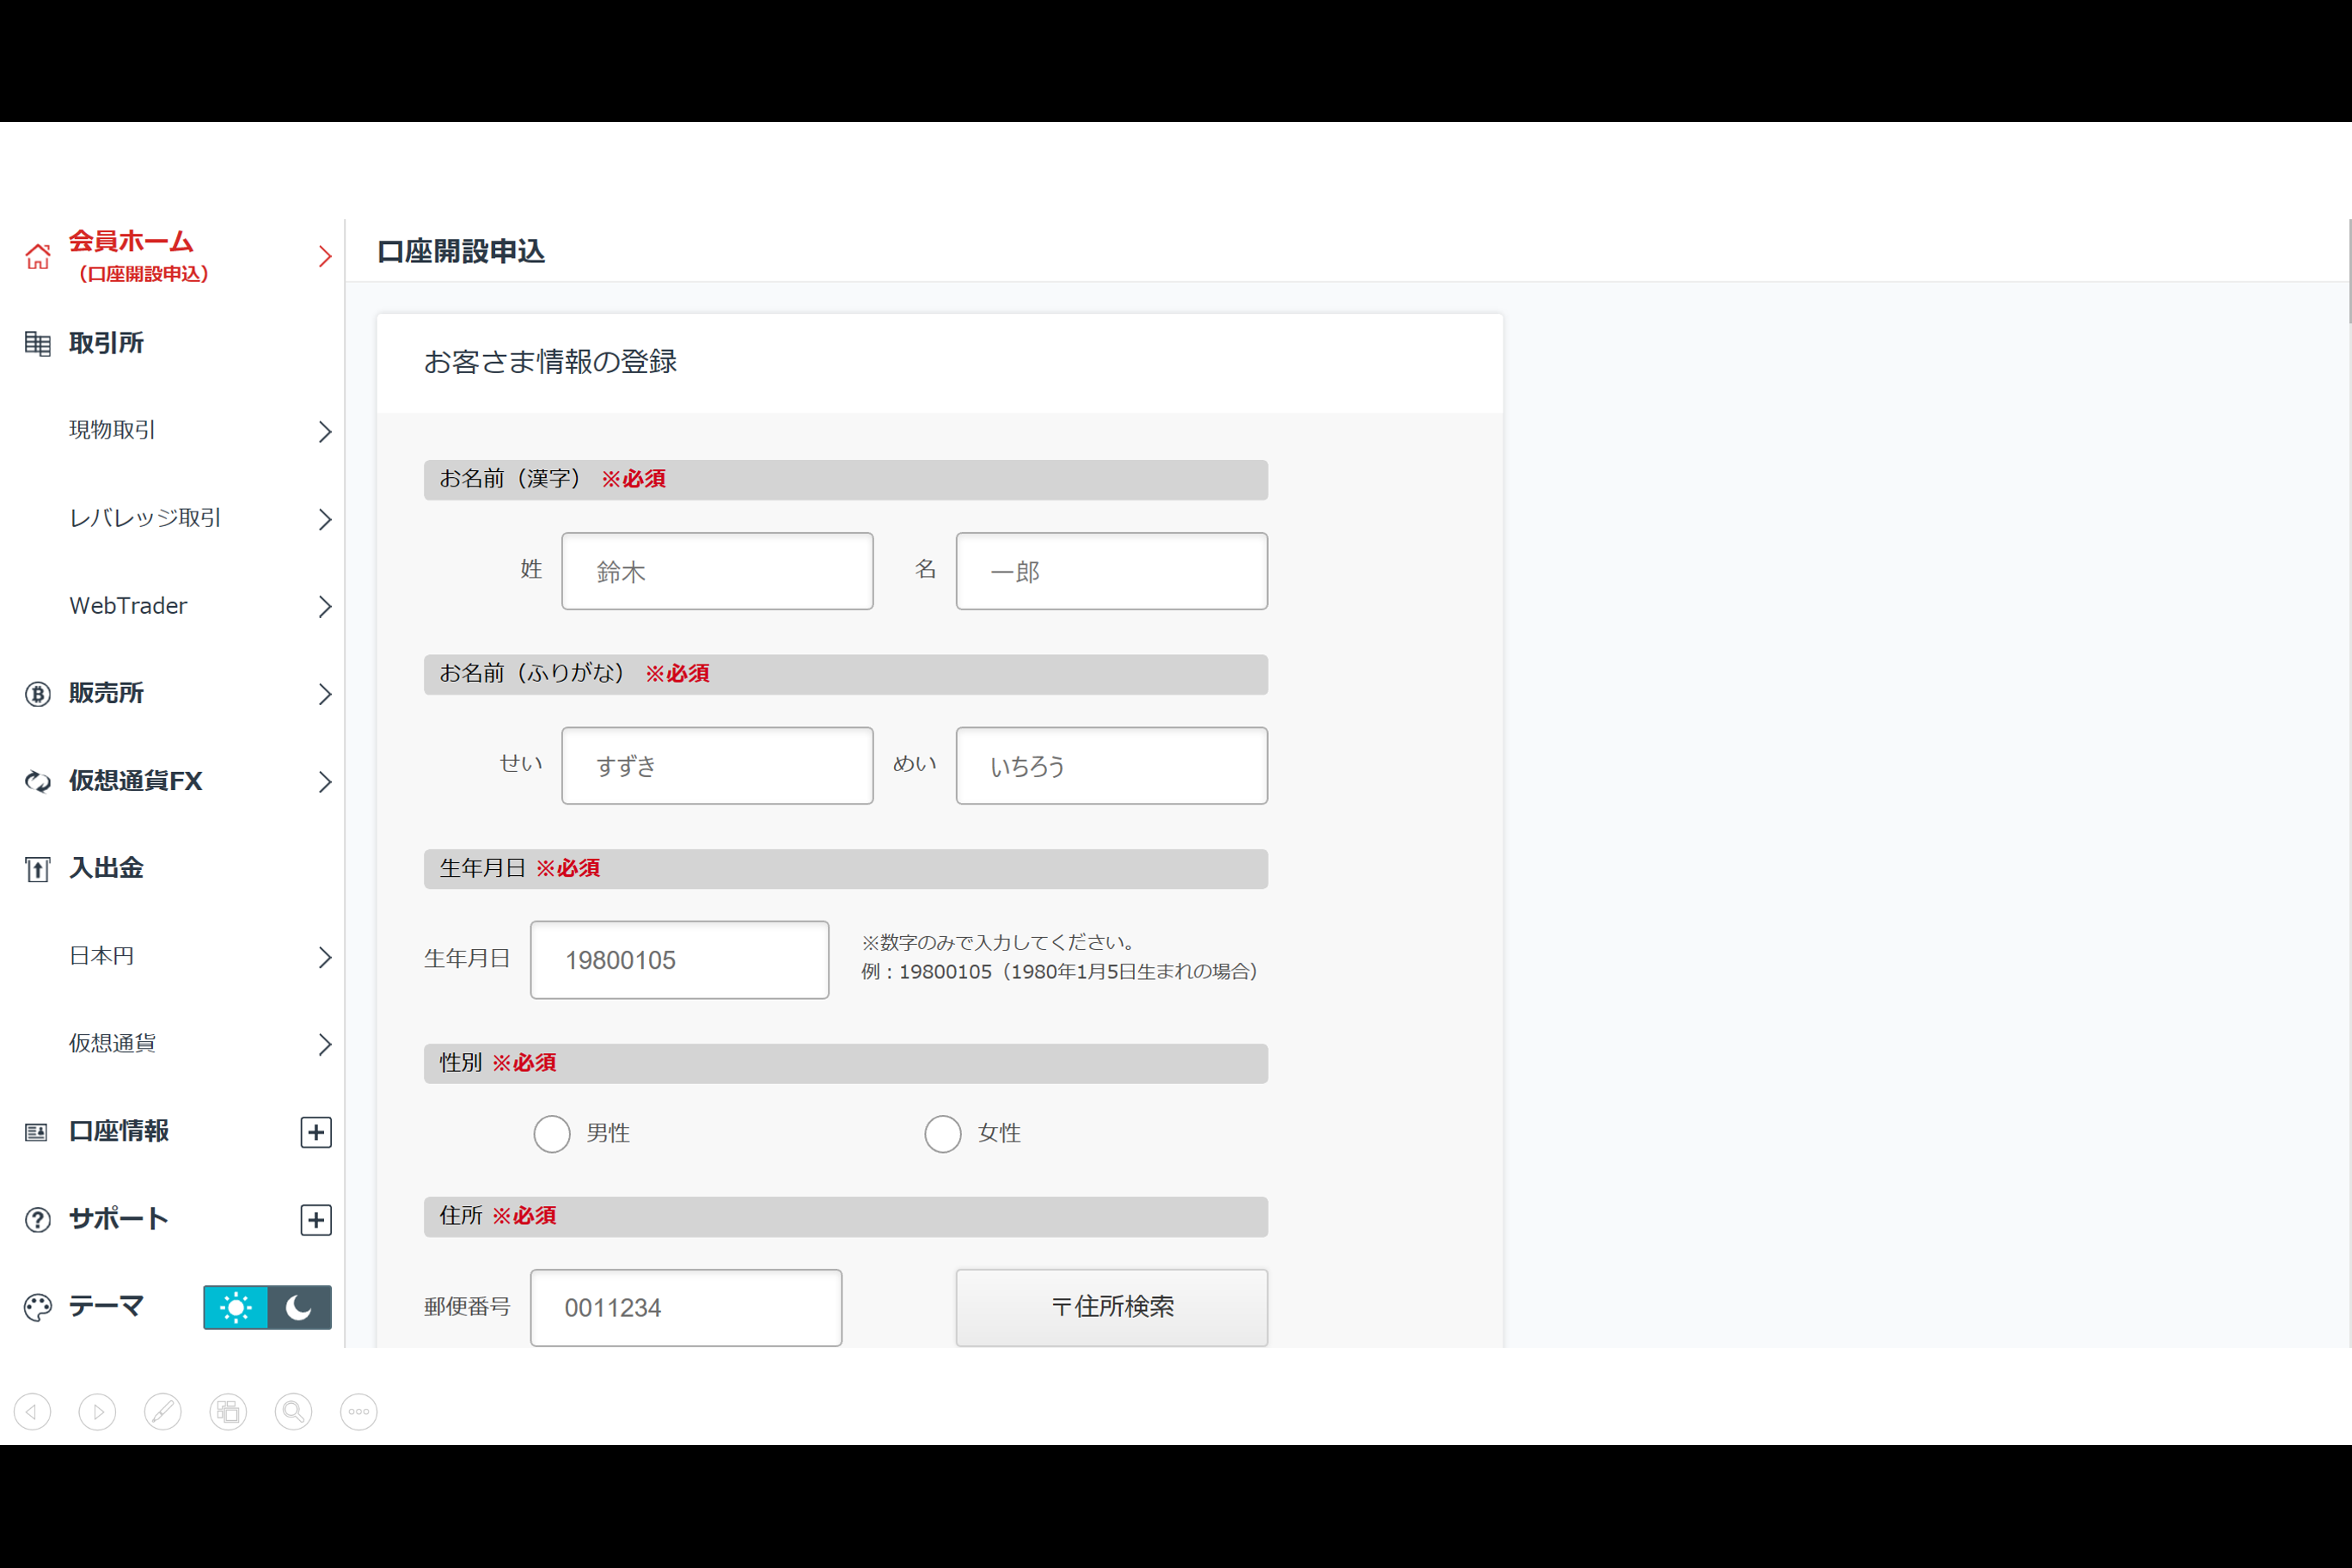Click the next slide arrow icon

coord(98,1412)
